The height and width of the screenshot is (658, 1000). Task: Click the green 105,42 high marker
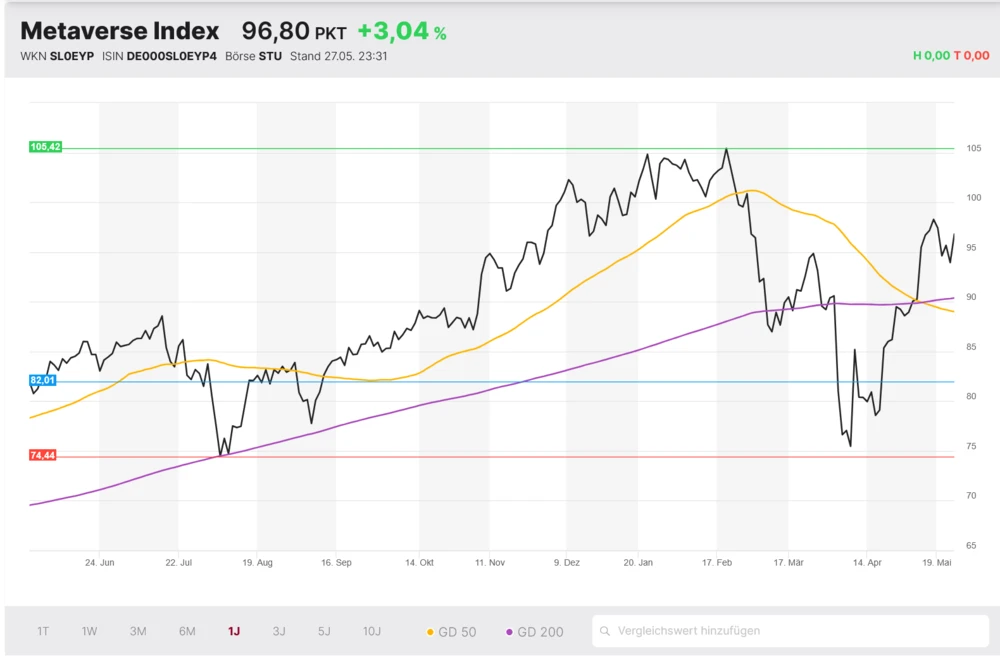click(45, 146)
